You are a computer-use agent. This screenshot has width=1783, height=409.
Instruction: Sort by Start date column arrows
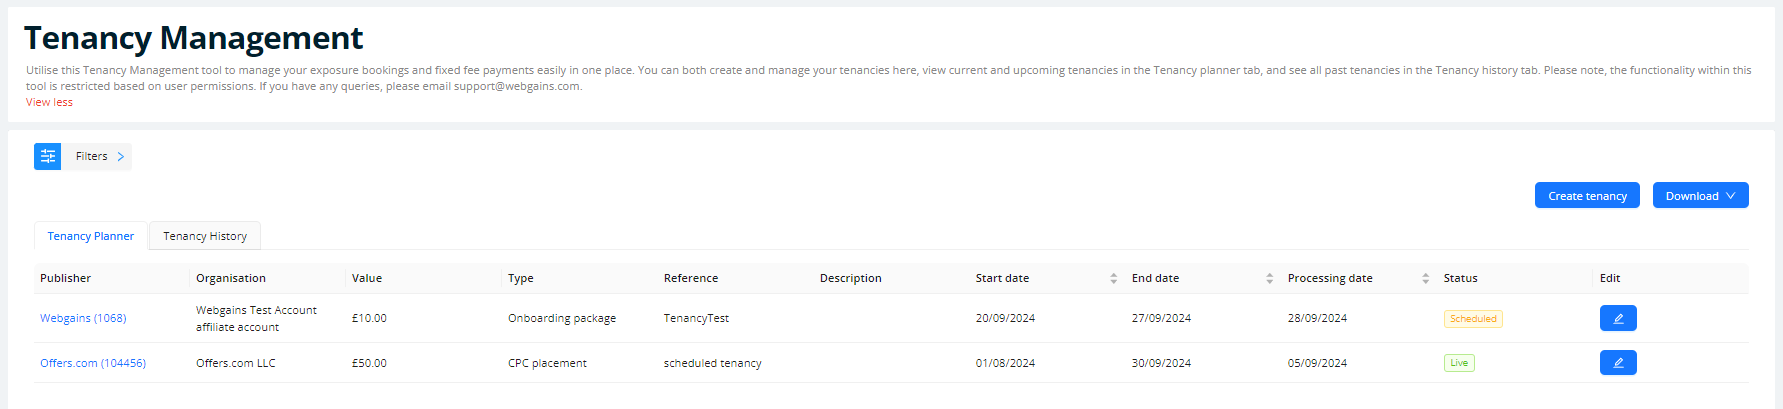tap(1113, 278)
